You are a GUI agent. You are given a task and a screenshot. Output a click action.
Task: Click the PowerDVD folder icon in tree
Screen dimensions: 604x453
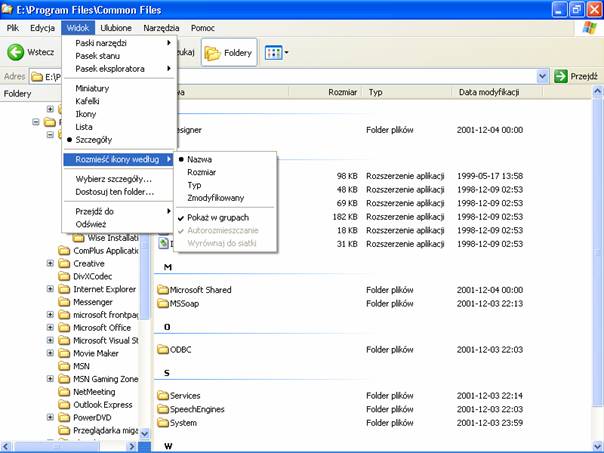click(x=64, y=417)
